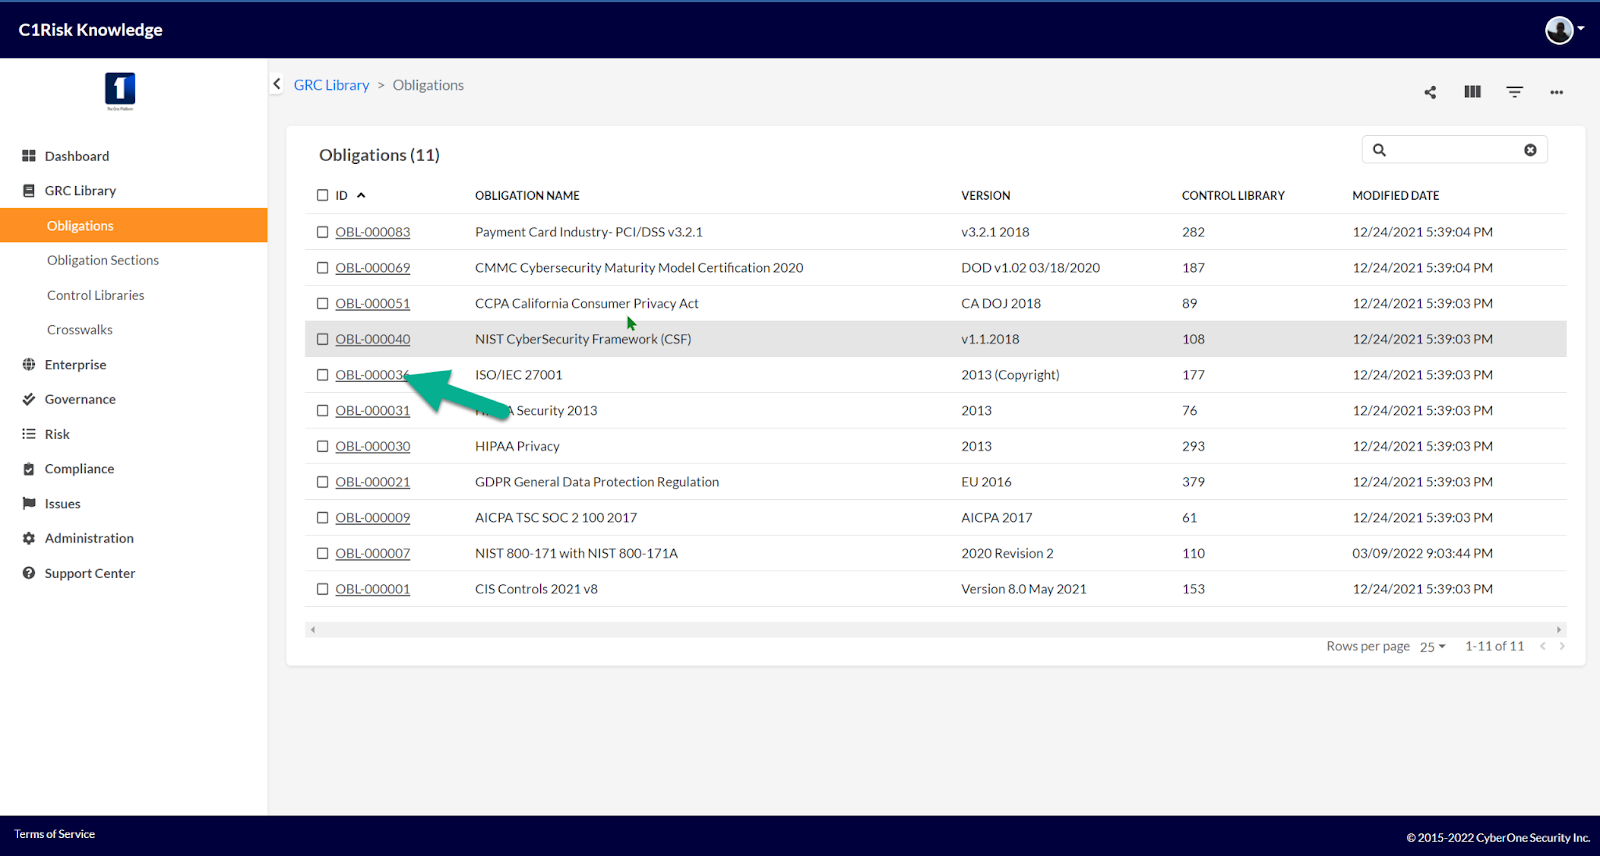The width and height of the screenshot is (1600, 856).
Task: Click '2020 Revision 2' version cell
Action: (1007, 553)
